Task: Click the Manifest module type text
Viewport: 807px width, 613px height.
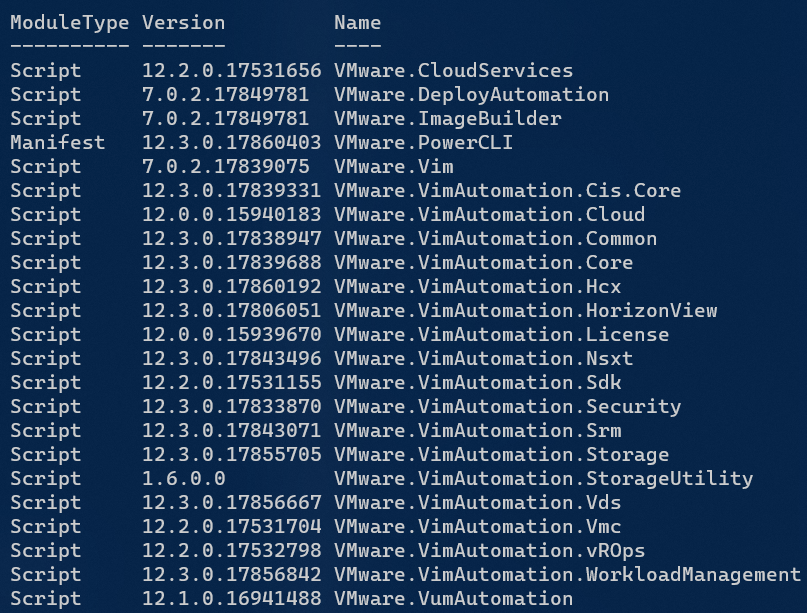Action: 57,142
